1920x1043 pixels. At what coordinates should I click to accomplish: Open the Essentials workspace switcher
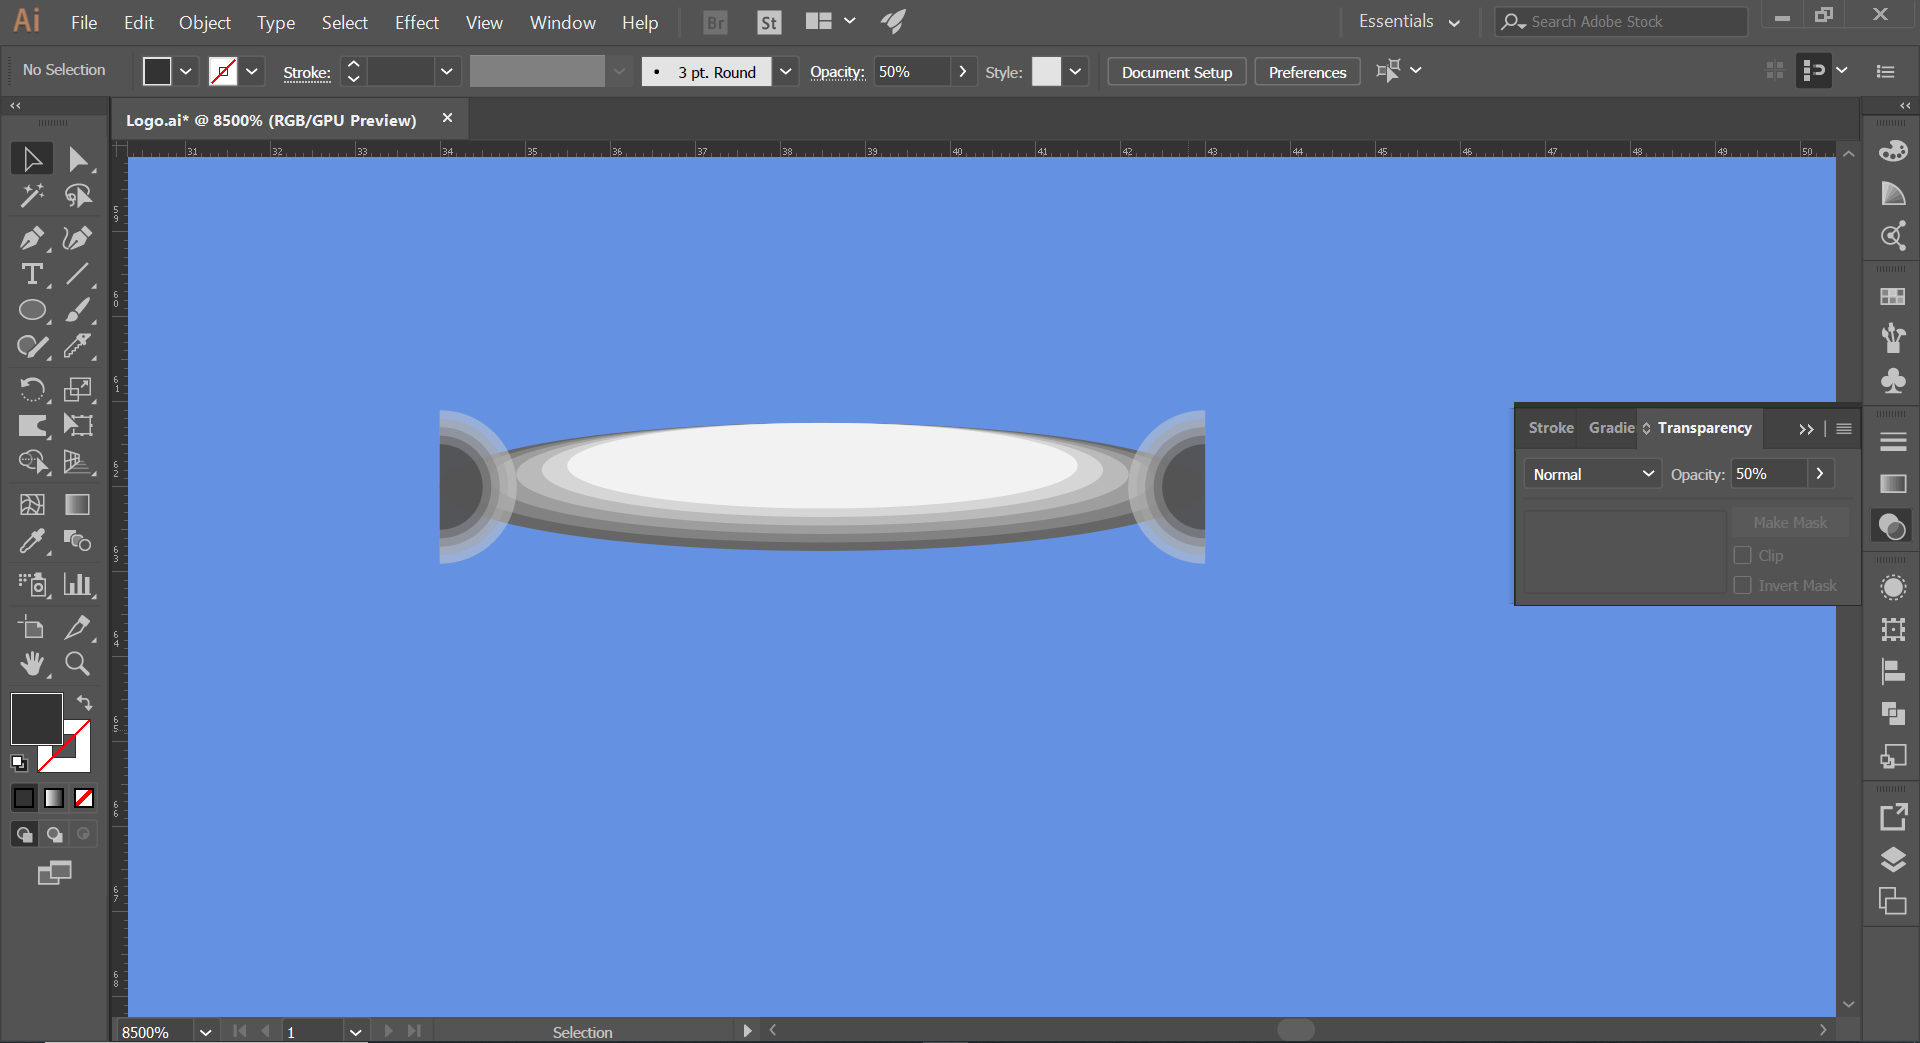point(1409,21)
